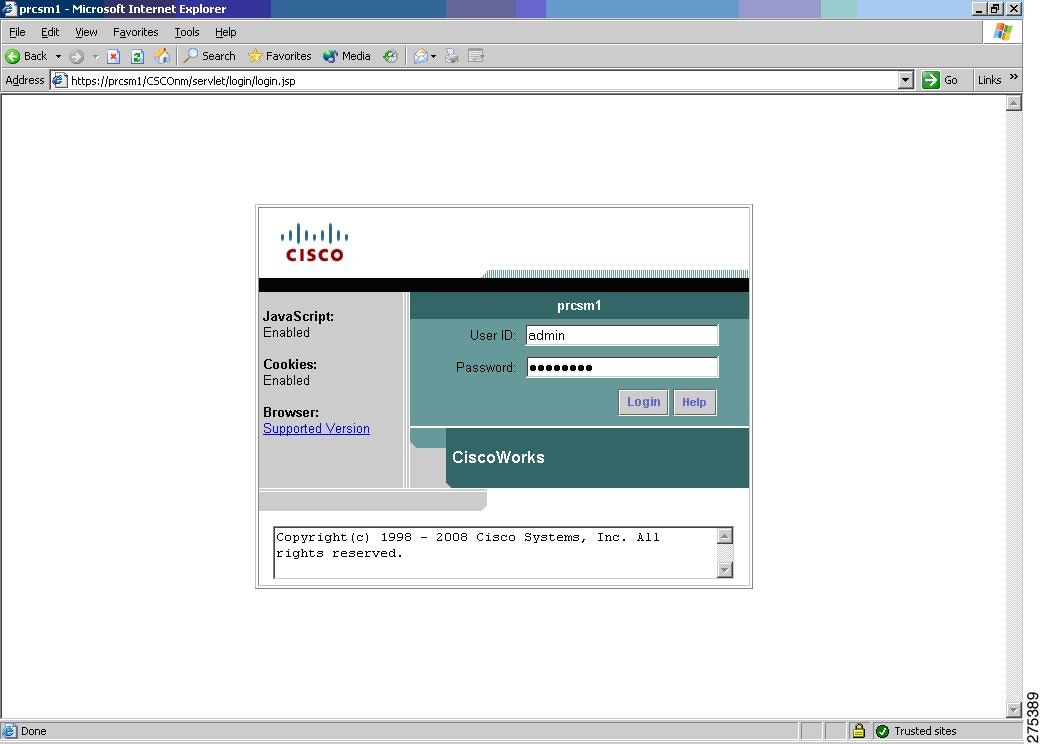This screenshot has height=744, width=1042.
Task: Click the Print icon in toolbar
Action: pyautogui.click(x=452, y=56)
